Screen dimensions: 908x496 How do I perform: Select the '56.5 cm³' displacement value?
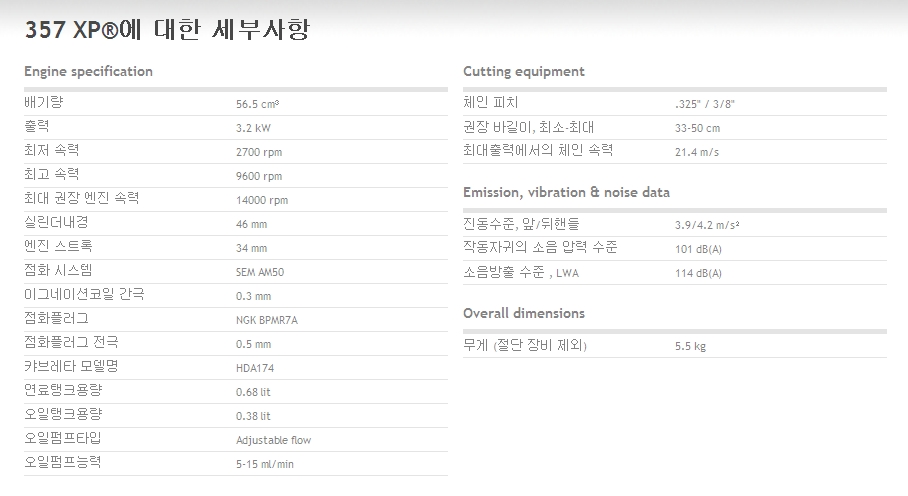258,104
